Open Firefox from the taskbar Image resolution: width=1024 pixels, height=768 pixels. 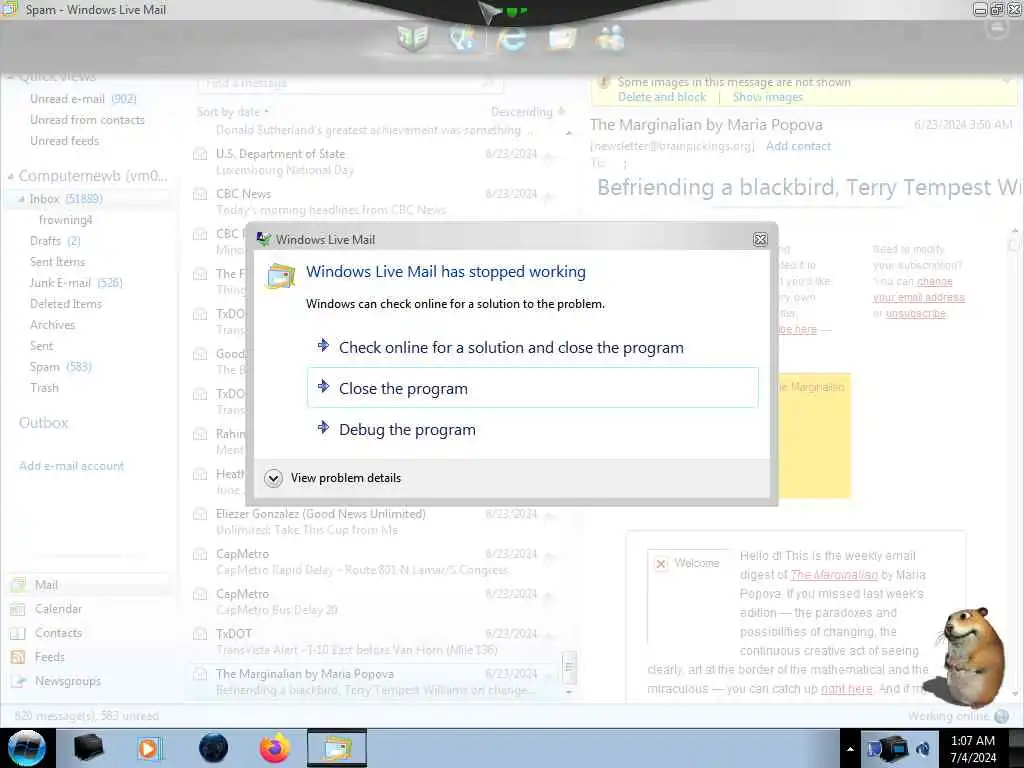275,748
